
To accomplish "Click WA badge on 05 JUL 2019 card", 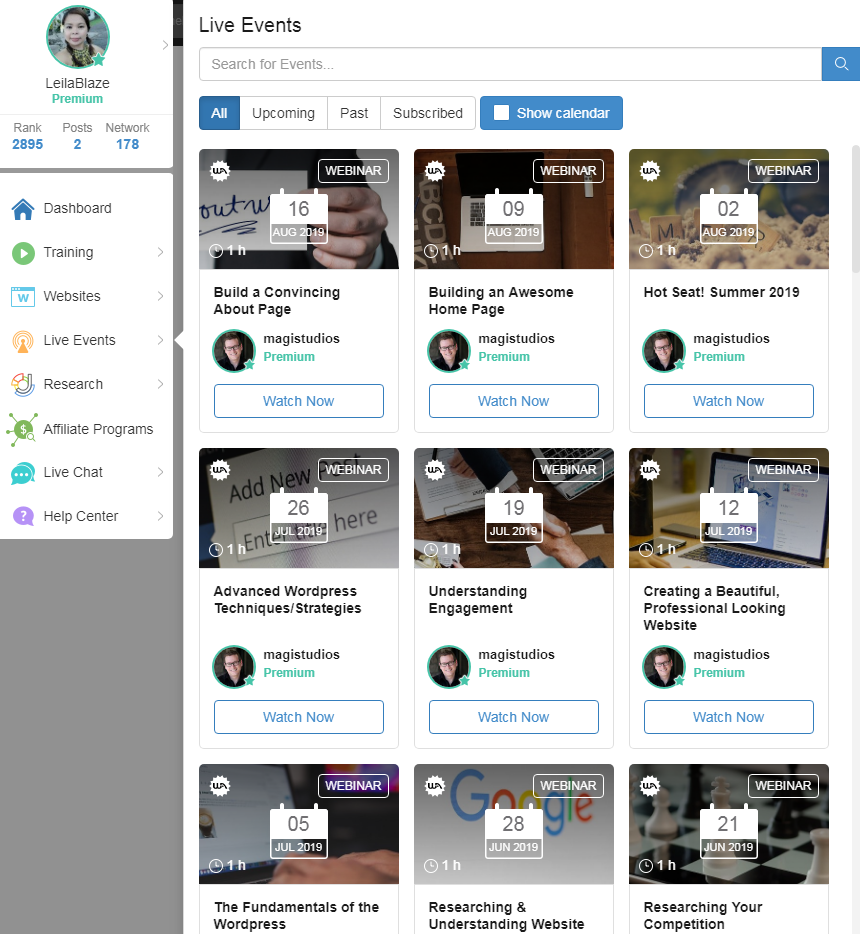I will point(220,786).
